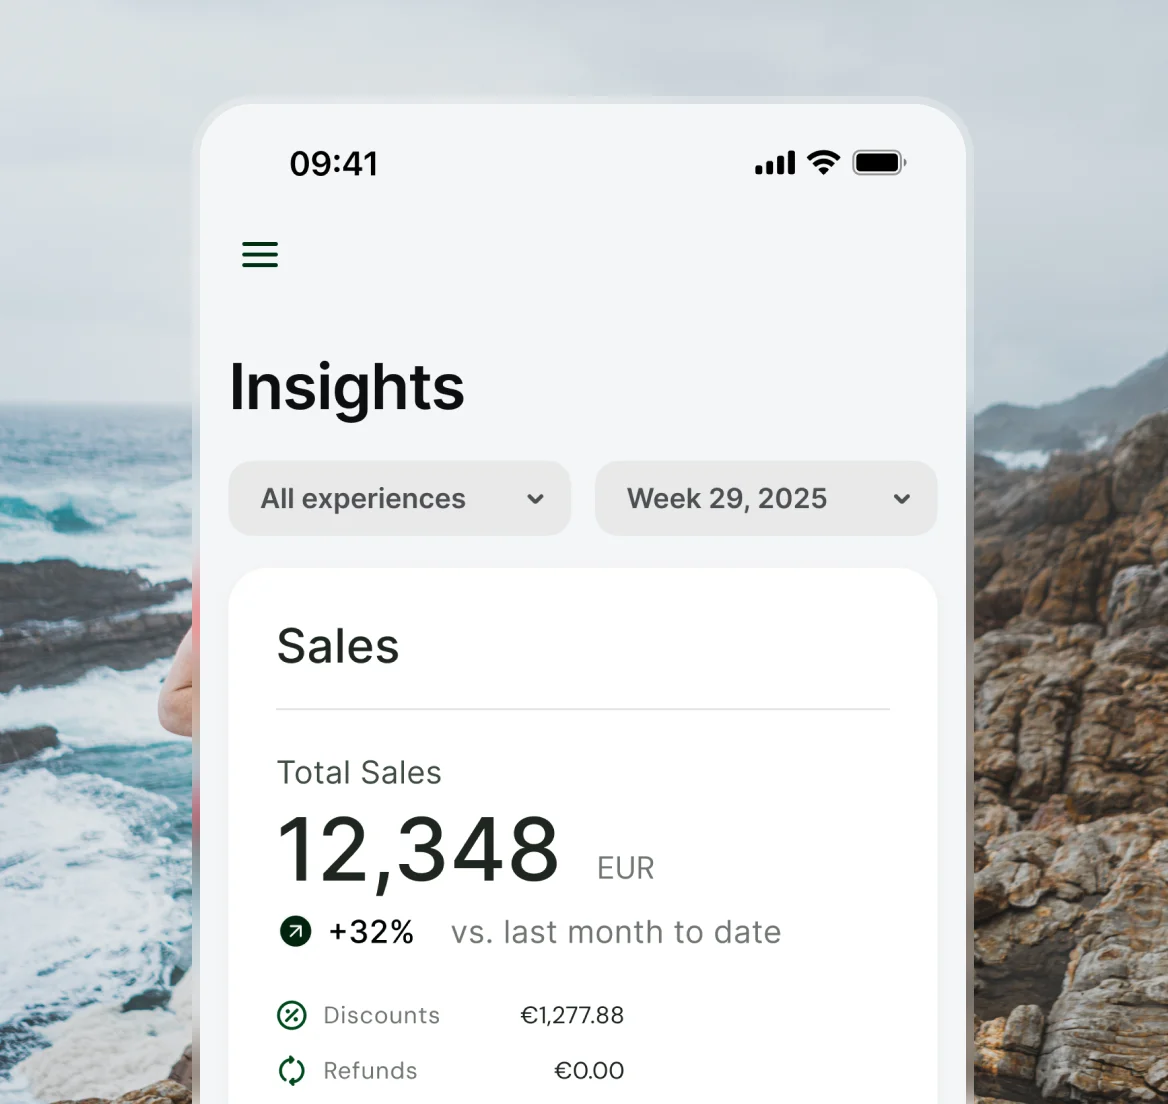Image resolution: width=1168 pixels, height=1104 pixels.
Task: Click the Refunds circular arrows icon
Action: (291, 1070)
